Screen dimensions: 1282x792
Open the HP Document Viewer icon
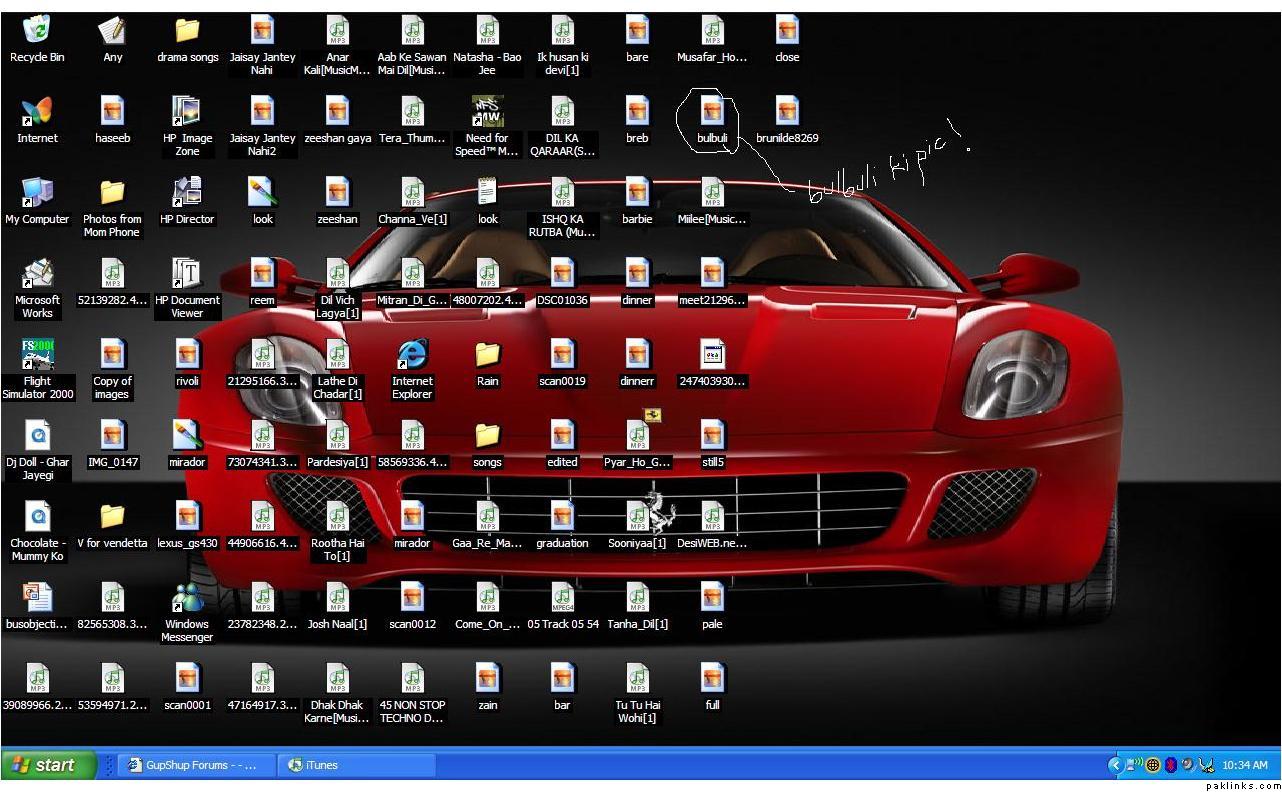pos(187,274)
